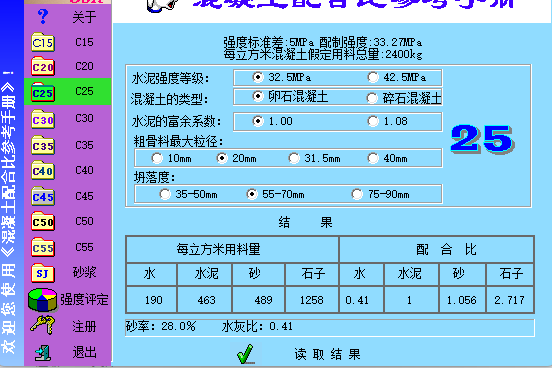Click cement amount cell 463
552x368 pixels.
(x=205, y=300)
